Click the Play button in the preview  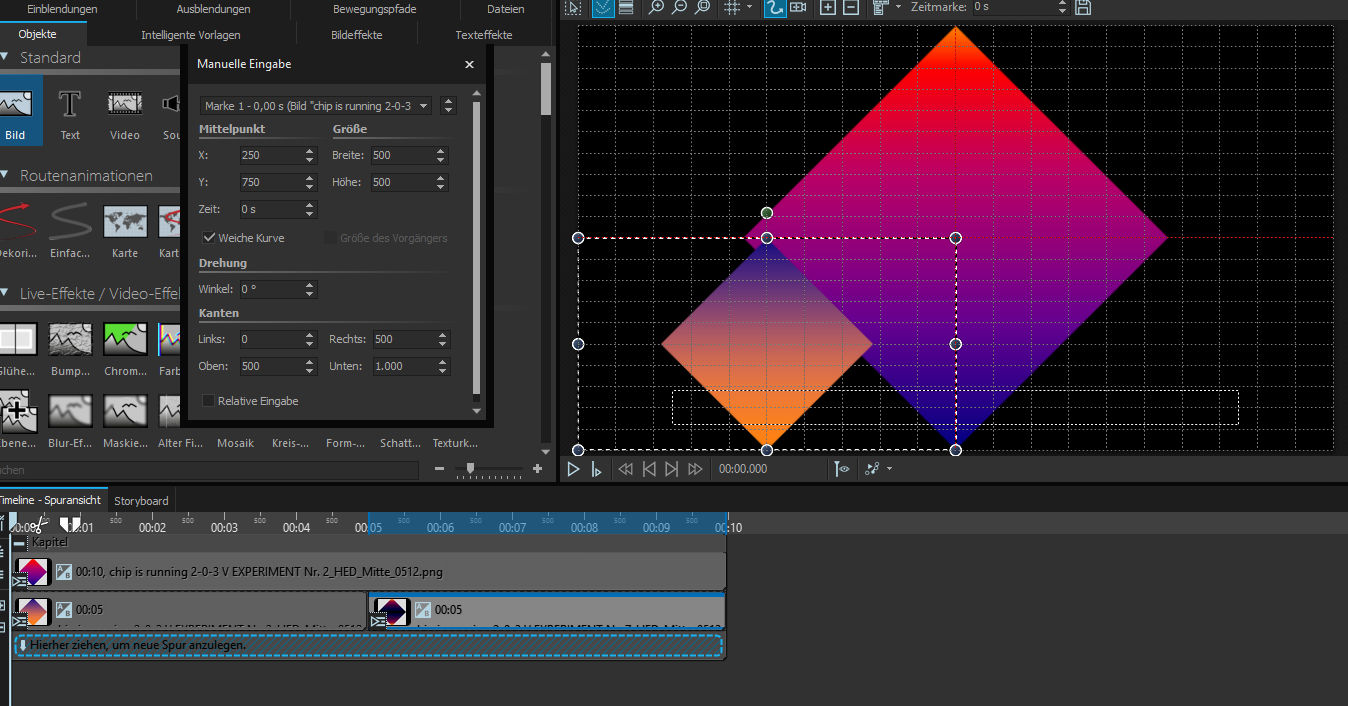coord(574,468)
